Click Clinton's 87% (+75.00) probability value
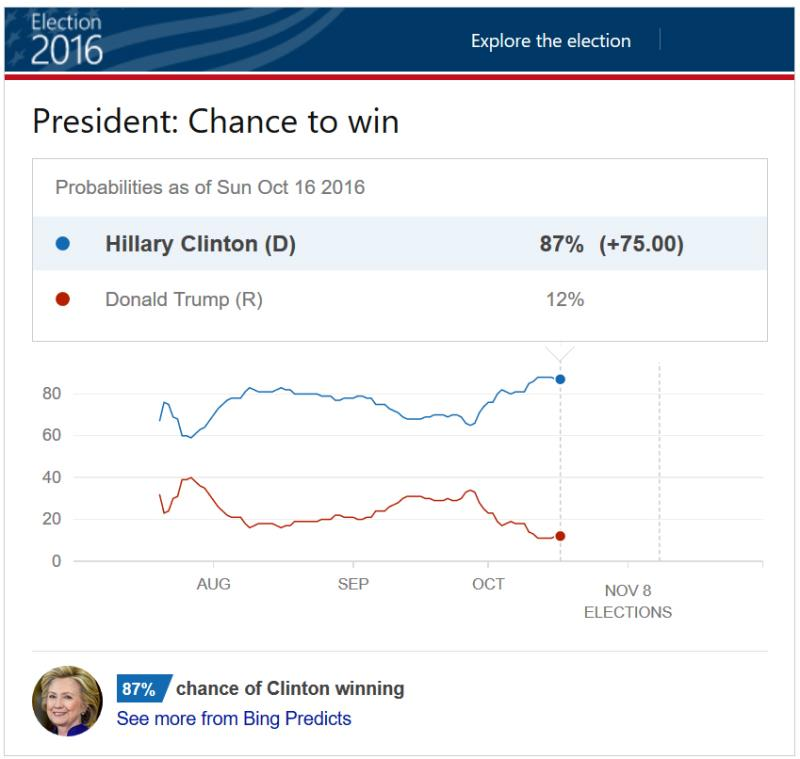This screenshot has height=759, width=800. [x=611, y=244]
